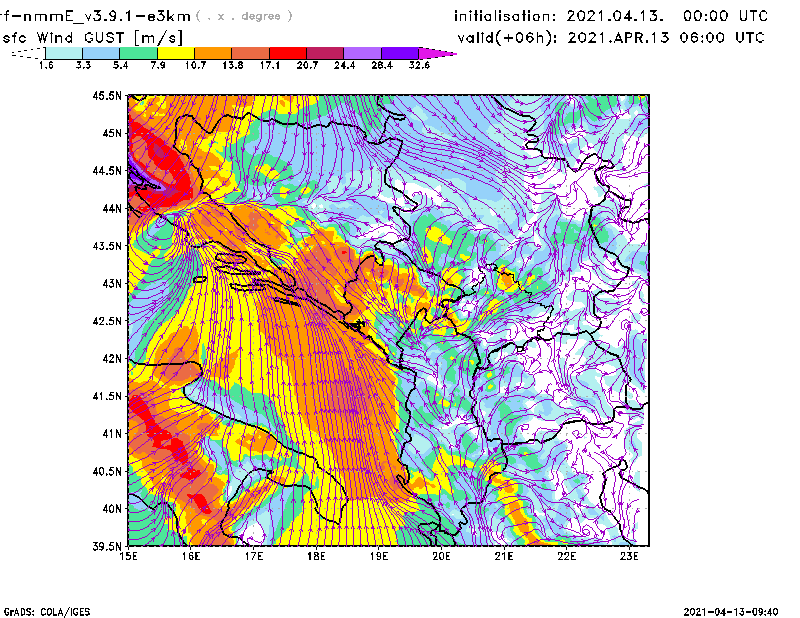Select the orange 10.7–13.8 legend swatch
The image size is (800, 618).
[213, 53]
